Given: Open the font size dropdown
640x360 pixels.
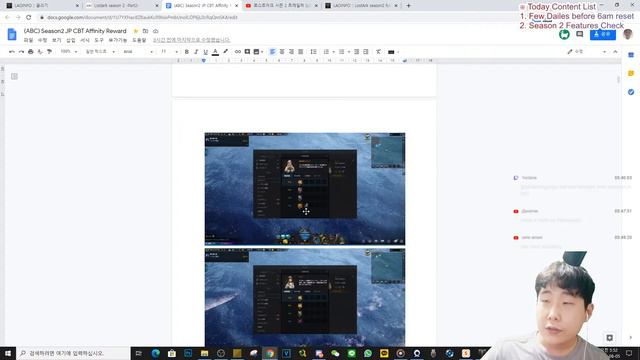Looking at the screenshot, I should coord(169,52).
